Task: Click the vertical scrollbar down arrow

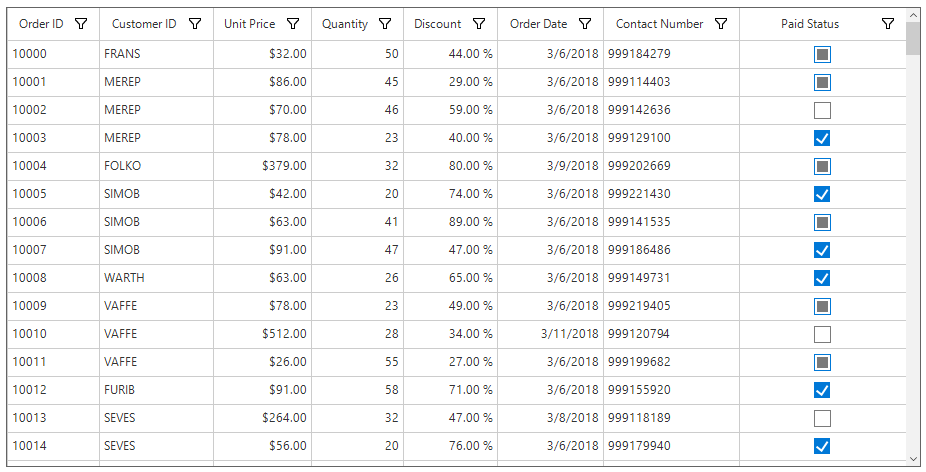Action: [913, 459]
